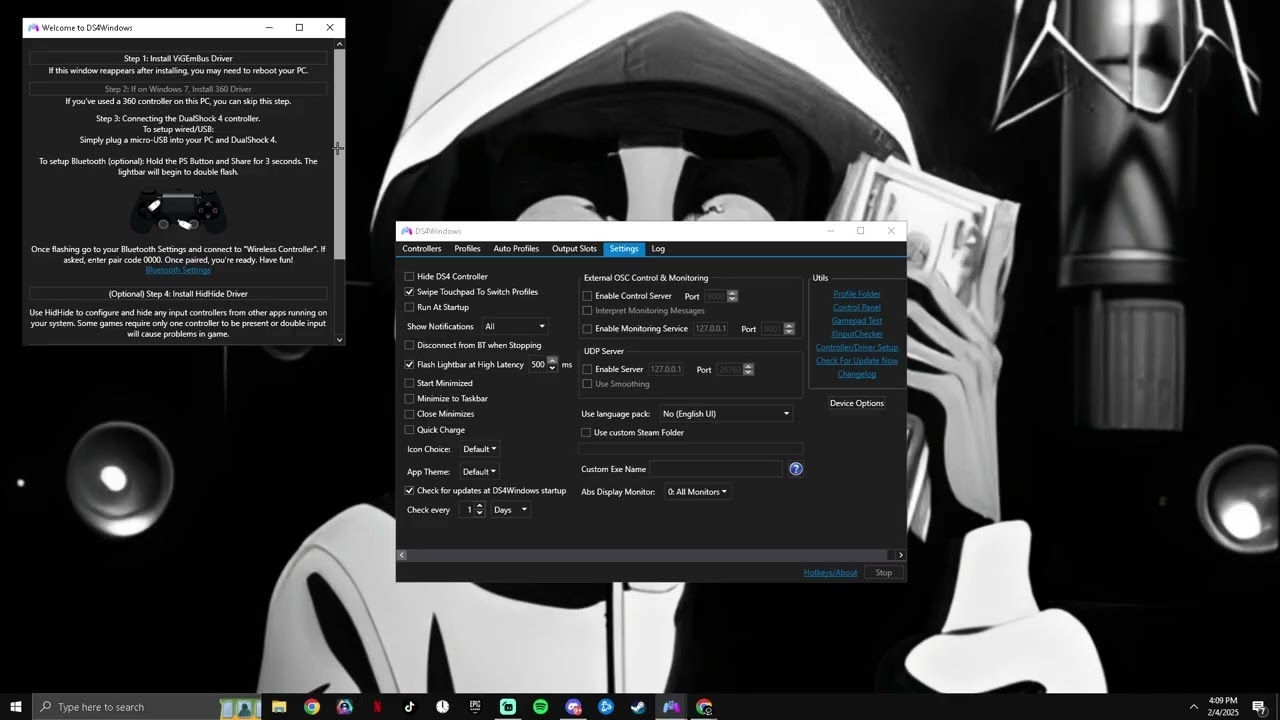
Task: Open the Control Panel link in Utils
Action: (857, 308)
